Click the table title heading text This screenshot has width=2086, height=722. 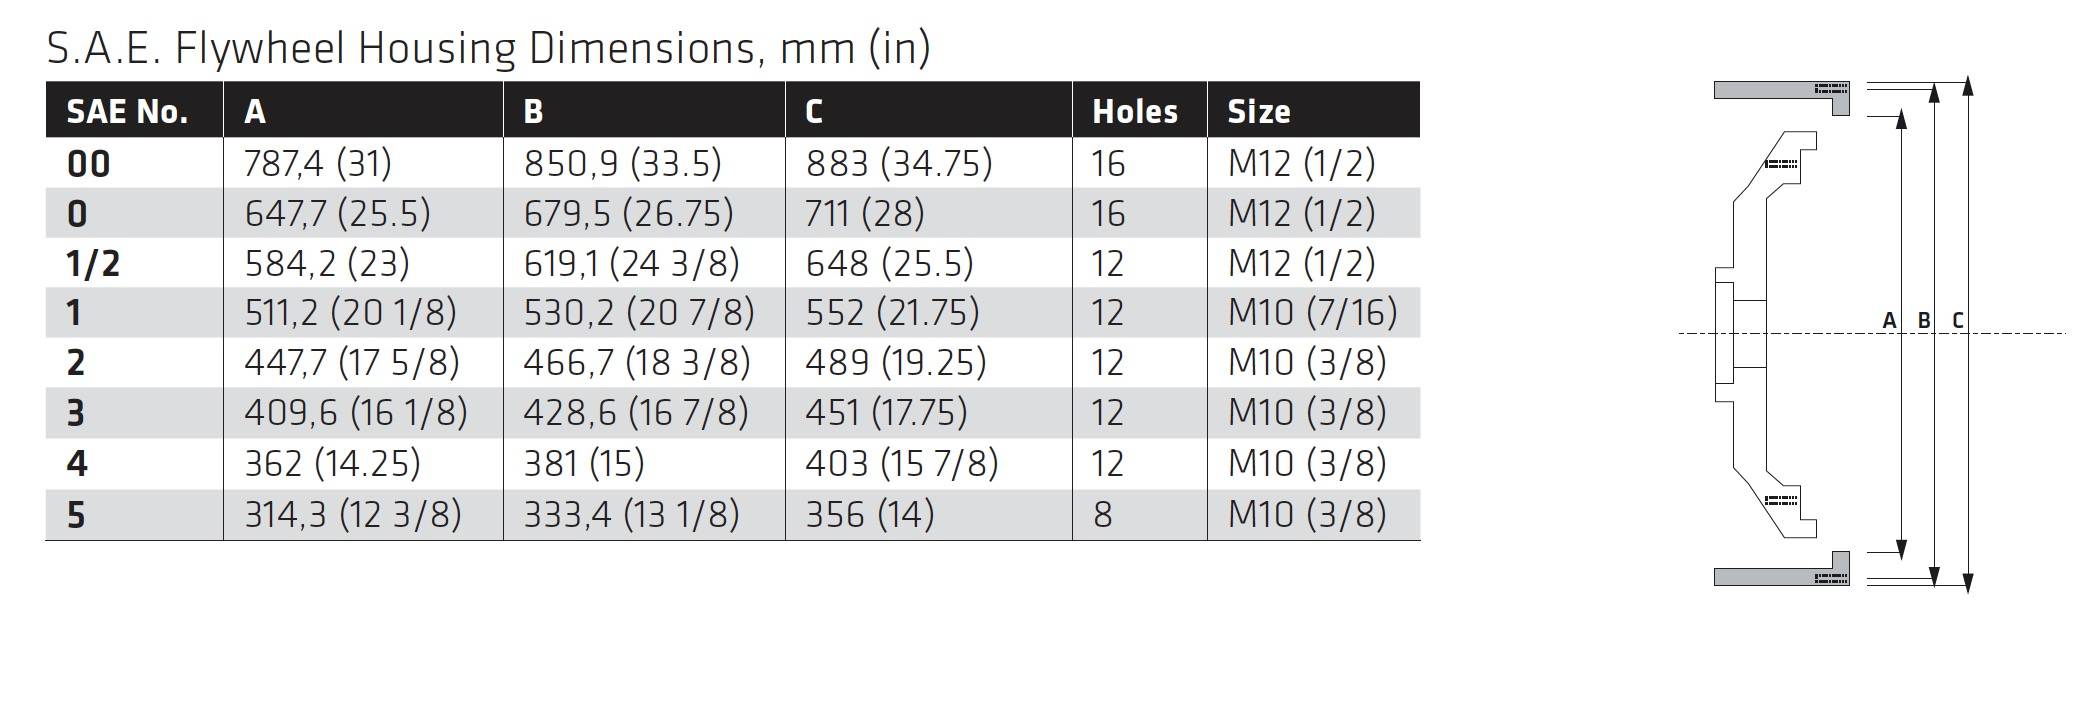[x=489, y=48]
